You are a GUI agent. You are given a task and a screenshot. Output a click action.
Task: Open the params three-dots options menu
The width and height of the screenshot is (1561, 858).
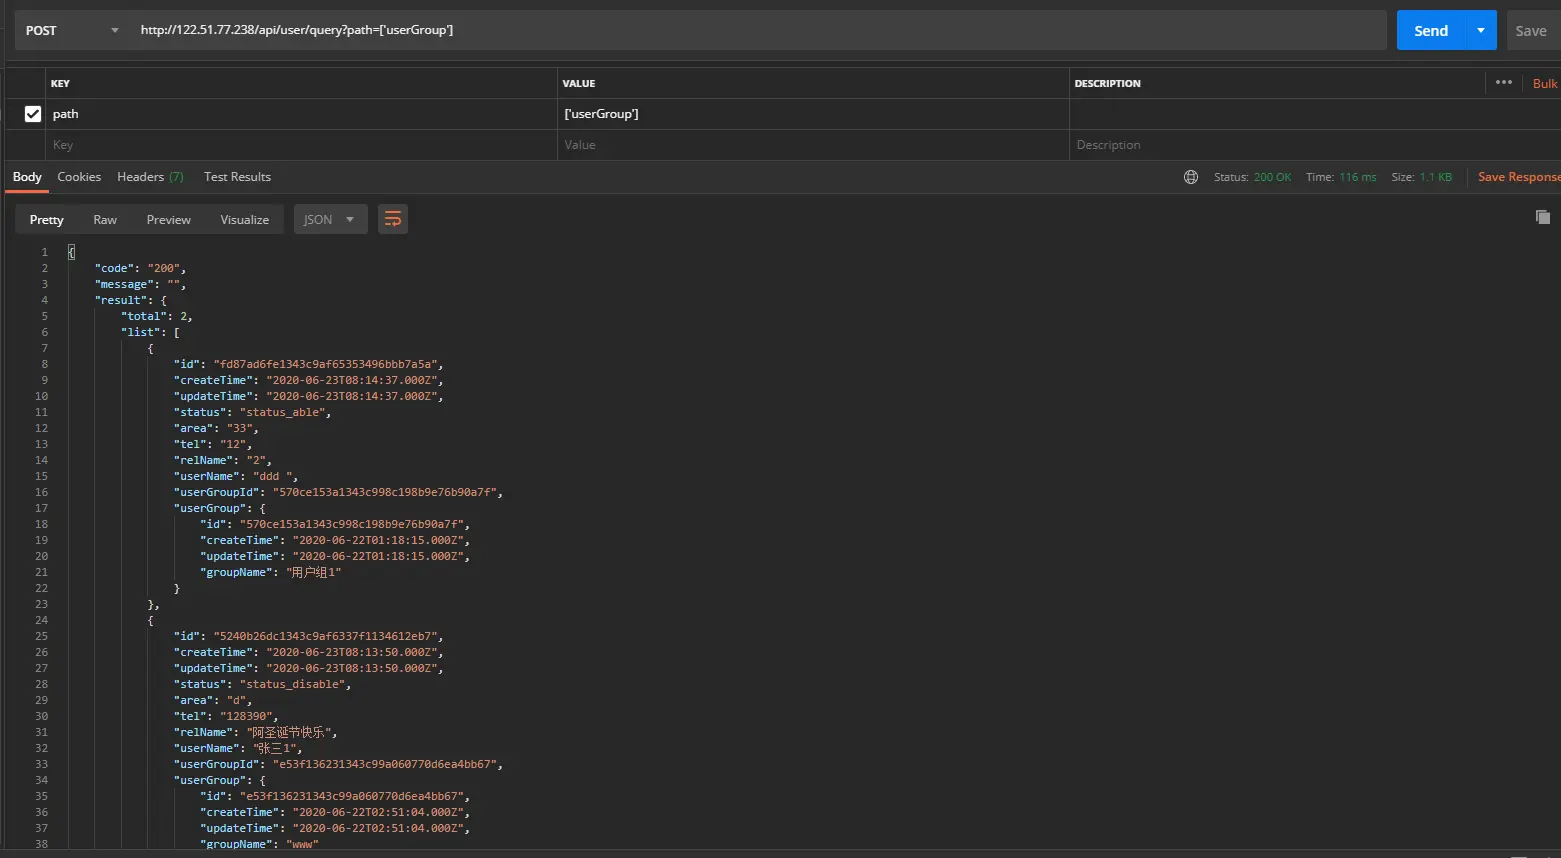(1503, 83)
